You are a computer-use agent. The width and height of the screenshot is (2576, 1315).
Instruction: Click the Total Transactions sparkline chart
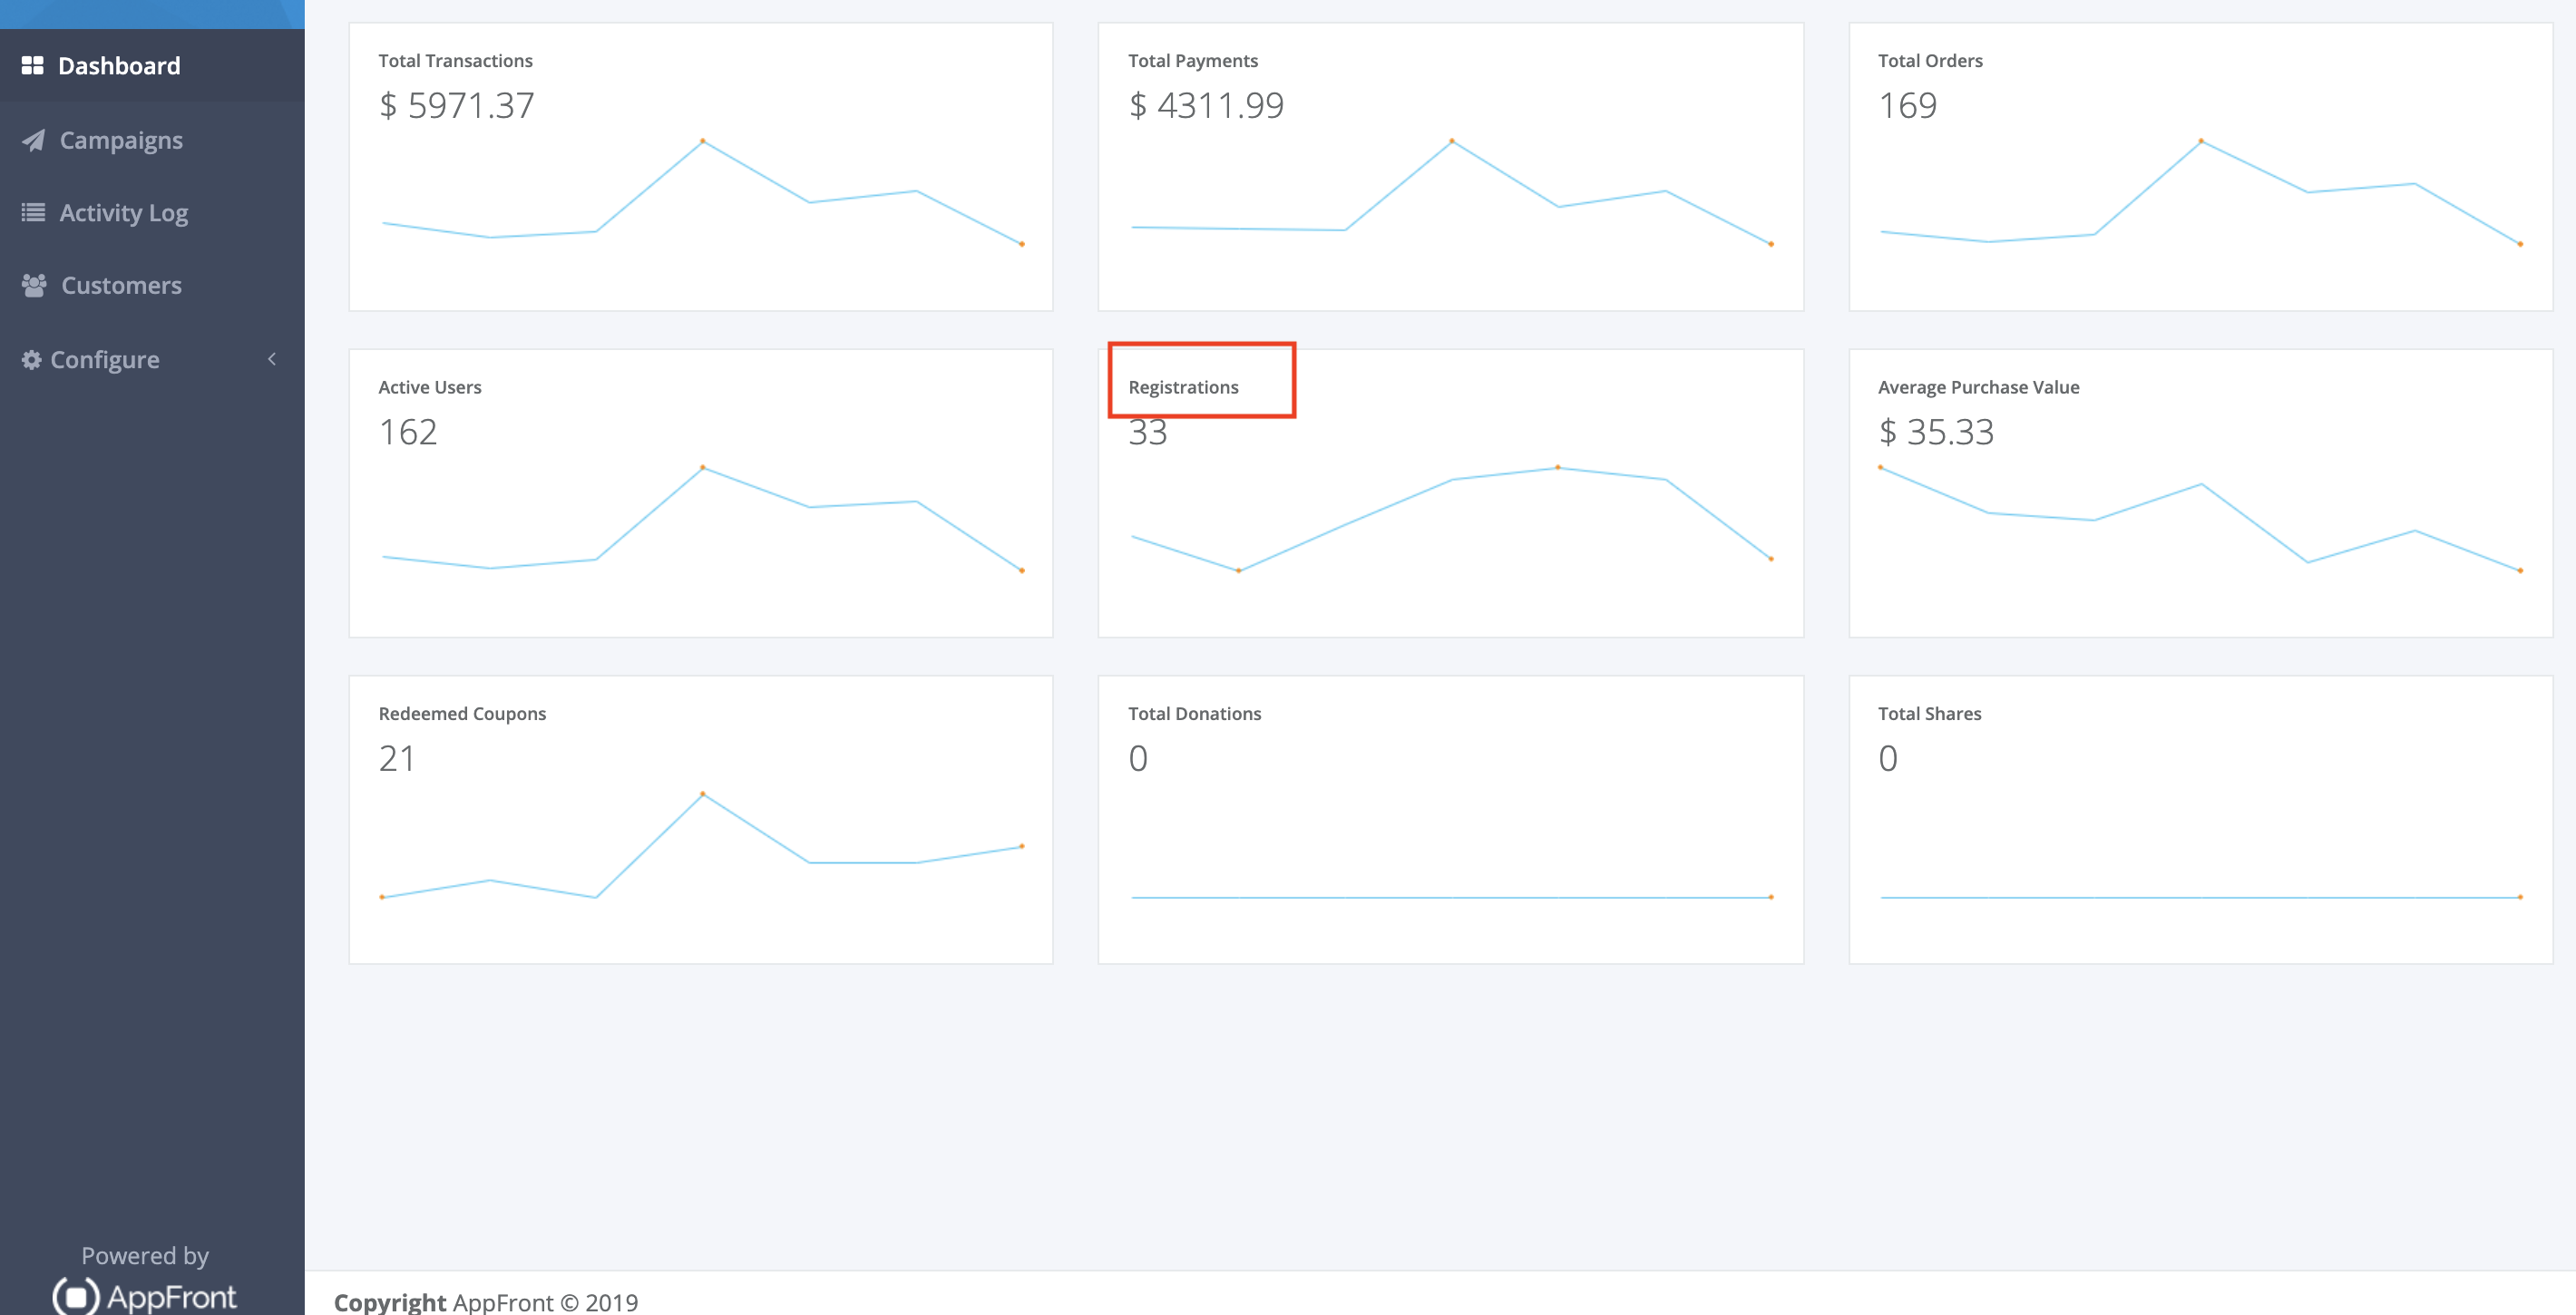[x=702, y=192]
